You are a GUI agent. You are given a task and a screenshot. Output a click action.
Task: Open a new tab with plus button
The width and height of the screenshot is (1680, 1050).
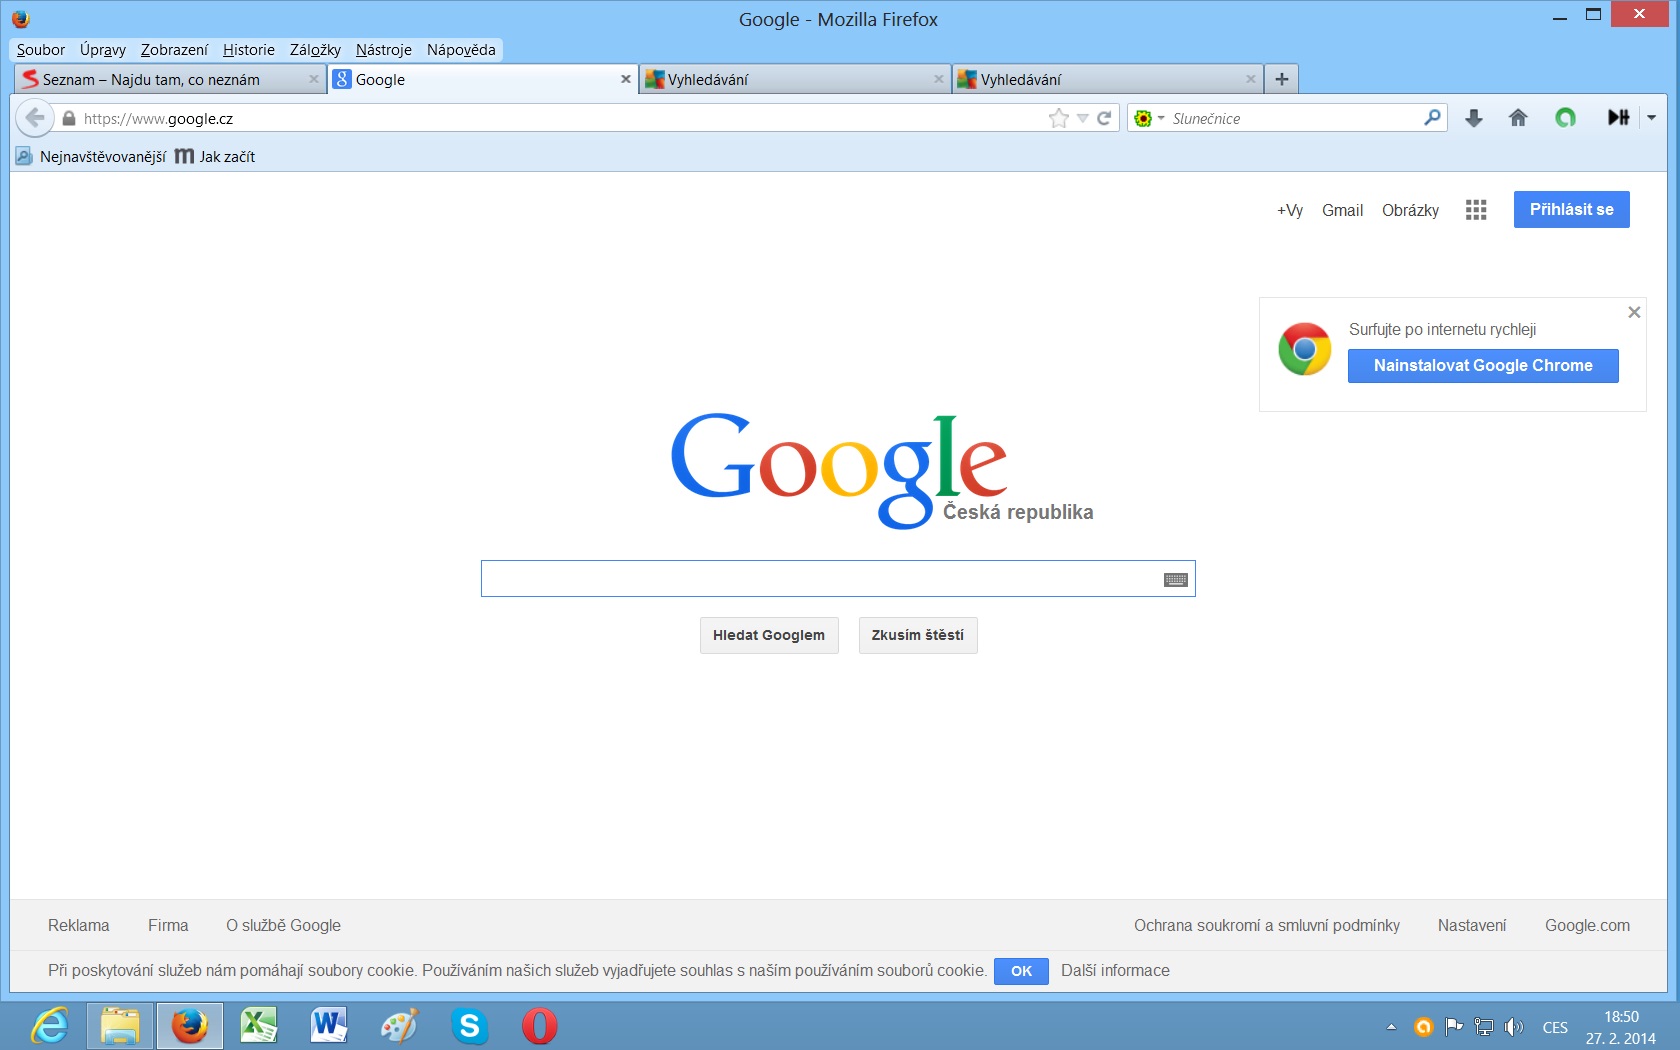tap(1281, 79)
